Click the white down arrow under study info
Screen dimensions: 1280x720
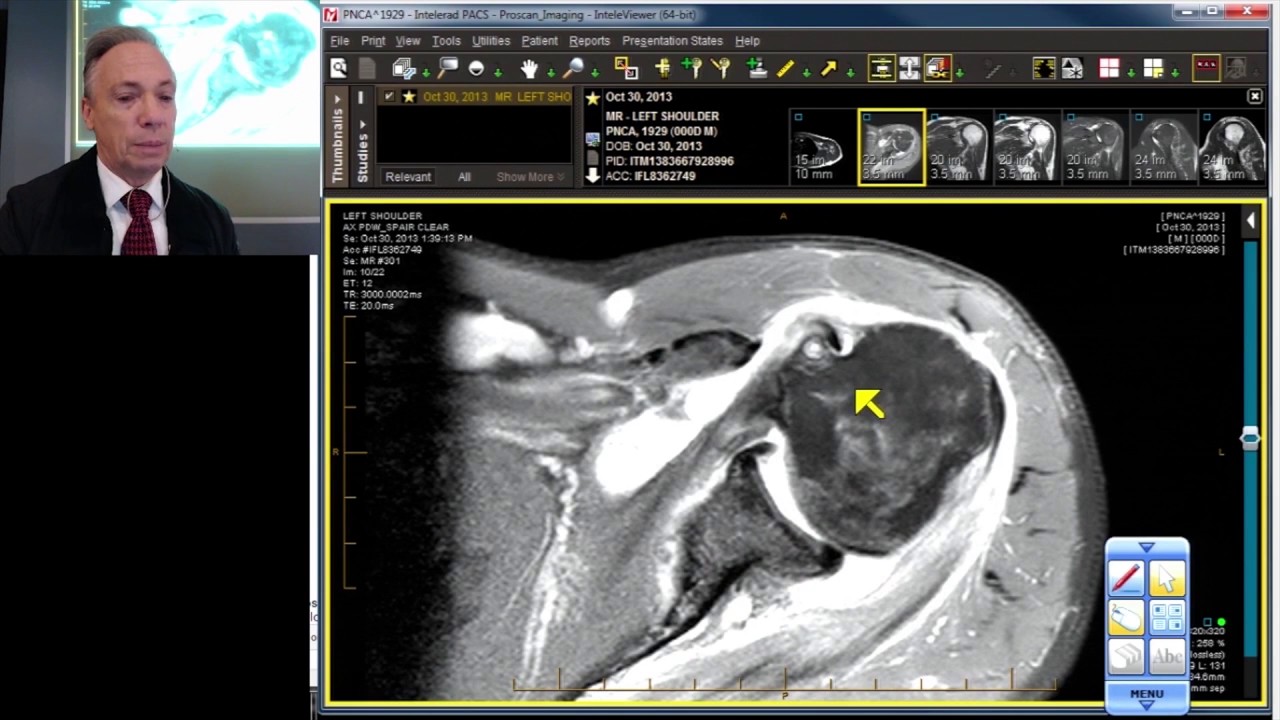(592, 176)
